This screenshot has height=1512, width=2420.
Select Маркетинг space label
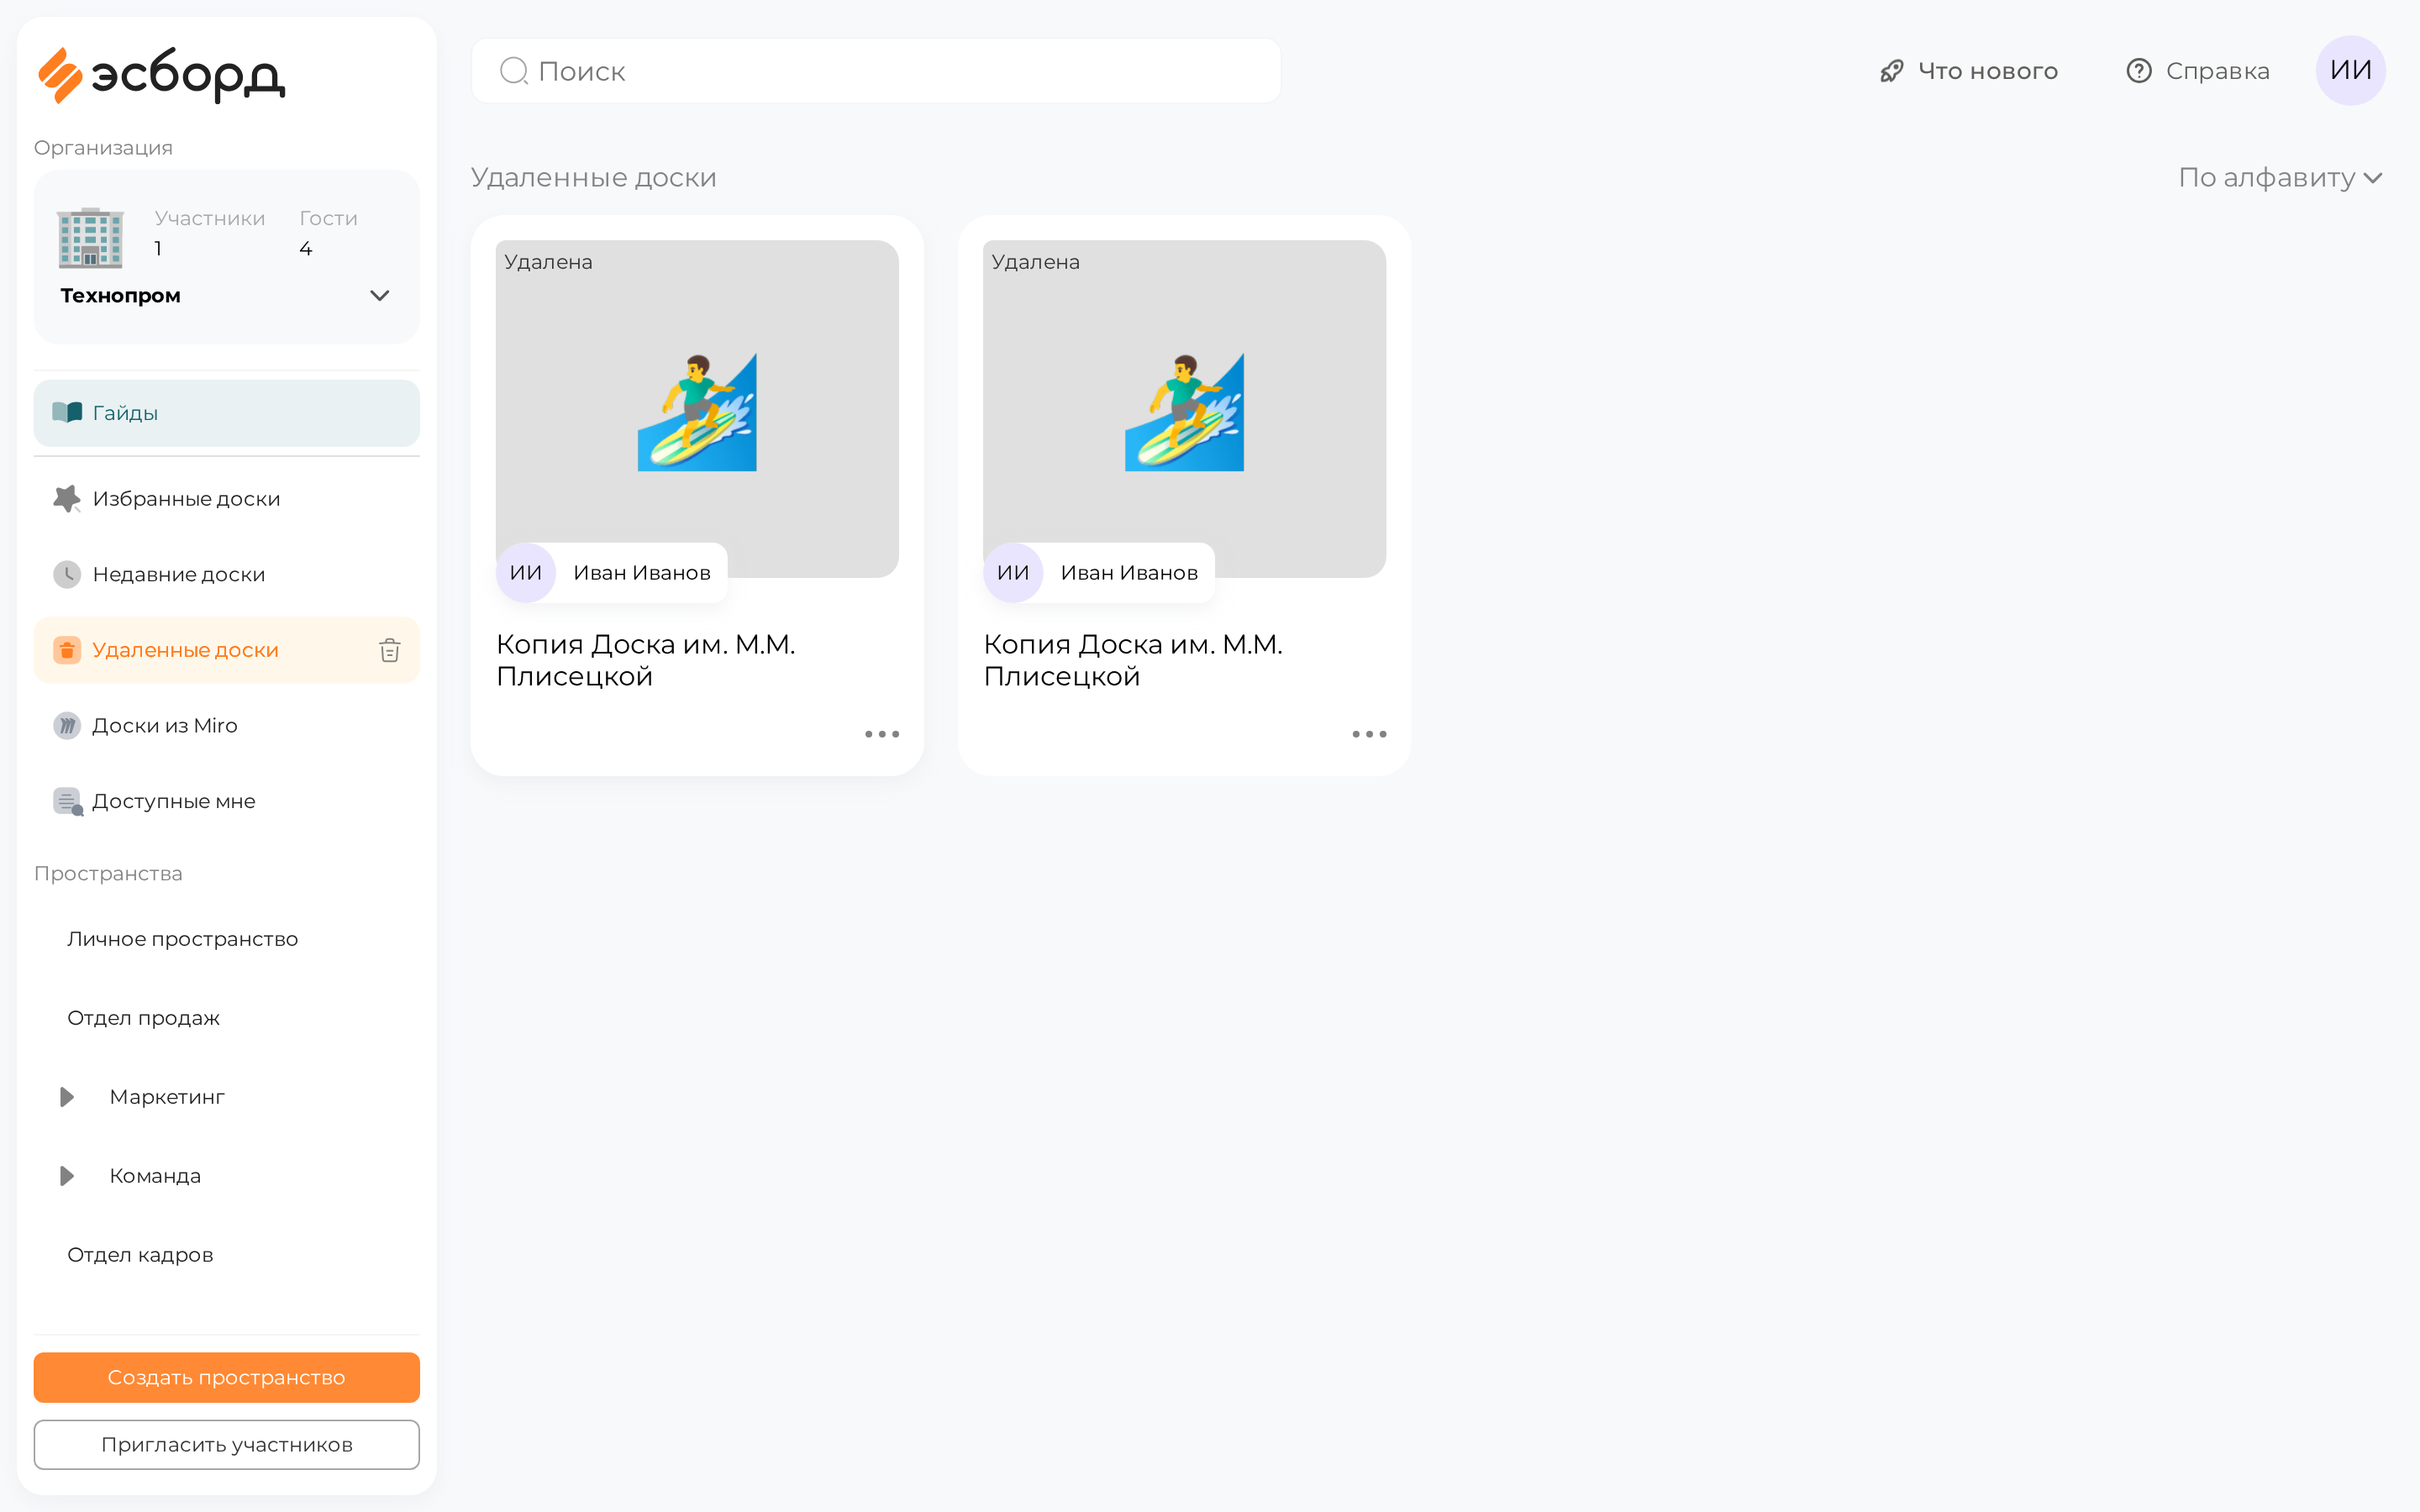(x=167, y=1097)
